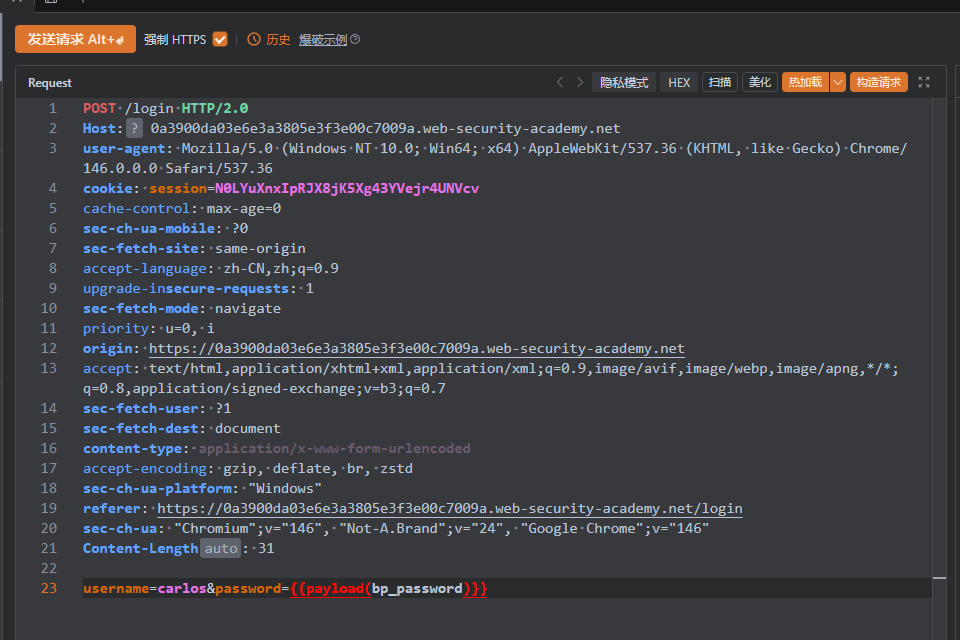Click the referer login URL on line 19

450,508
